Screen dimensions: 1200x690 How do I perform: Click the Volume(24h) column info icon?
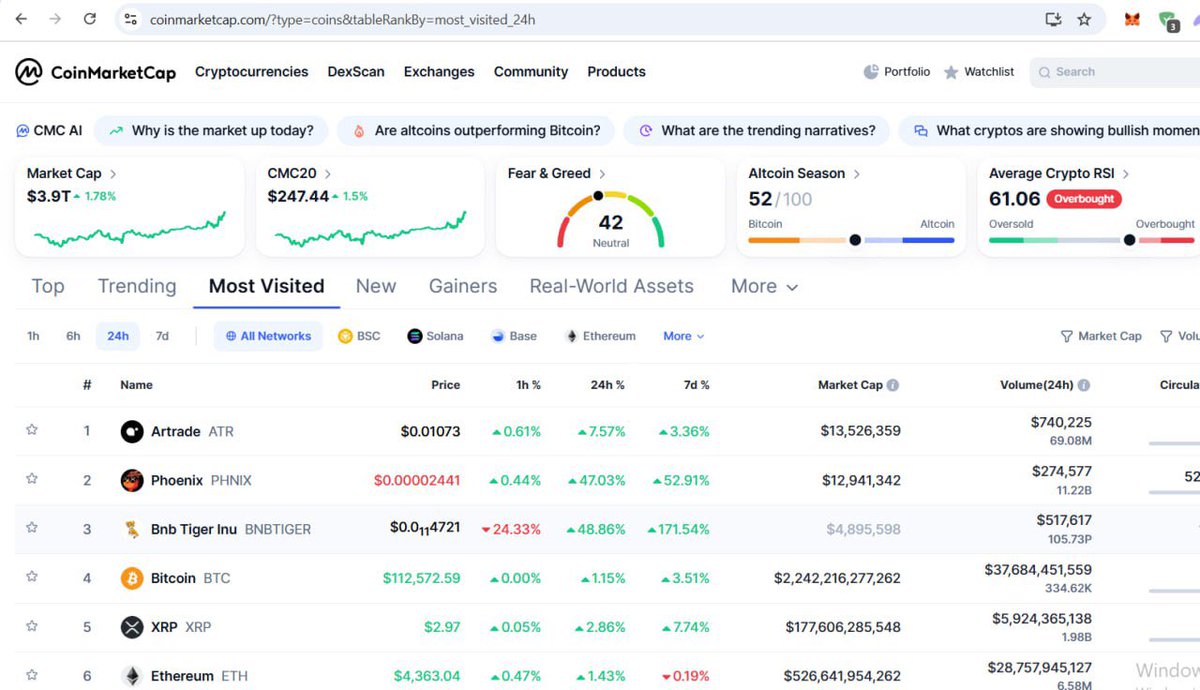pyautogui.click(x=1084, y=385)
